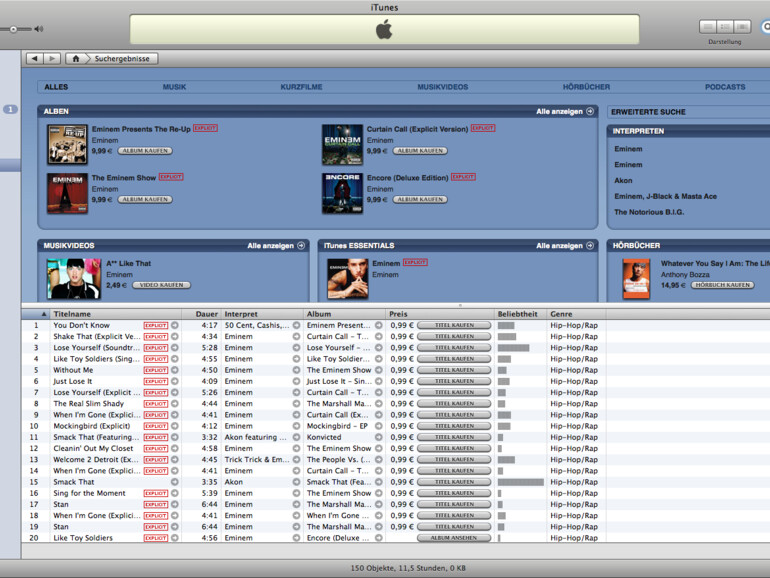
Task: Click Titel kaufen for Sing for the Moment
Action: pyautogui.click(x=454, y=493)
